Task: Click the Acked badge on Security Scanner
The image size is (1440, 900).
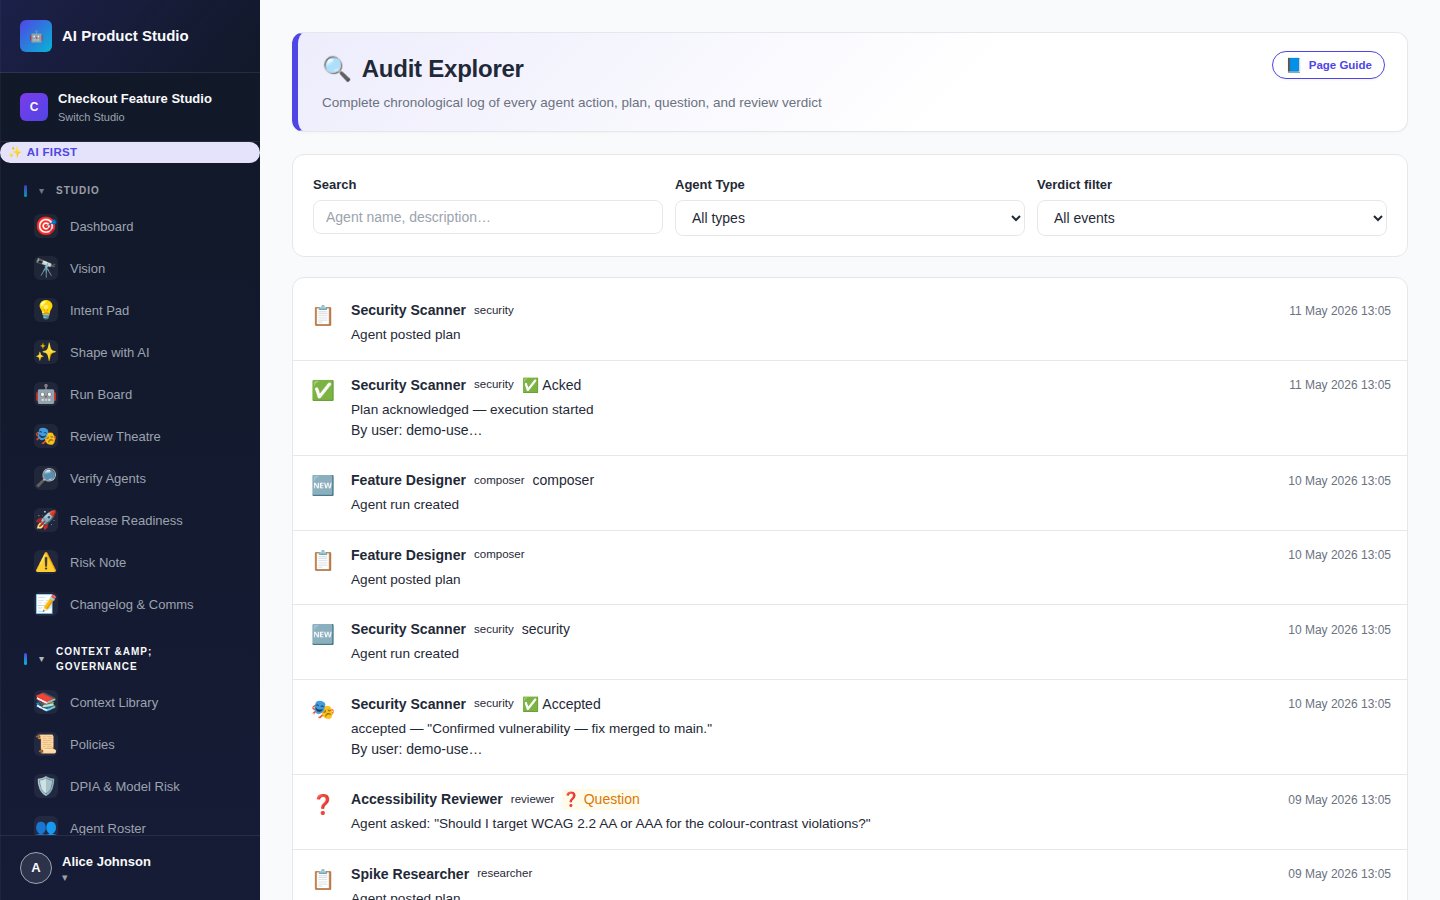Action: 552,385
